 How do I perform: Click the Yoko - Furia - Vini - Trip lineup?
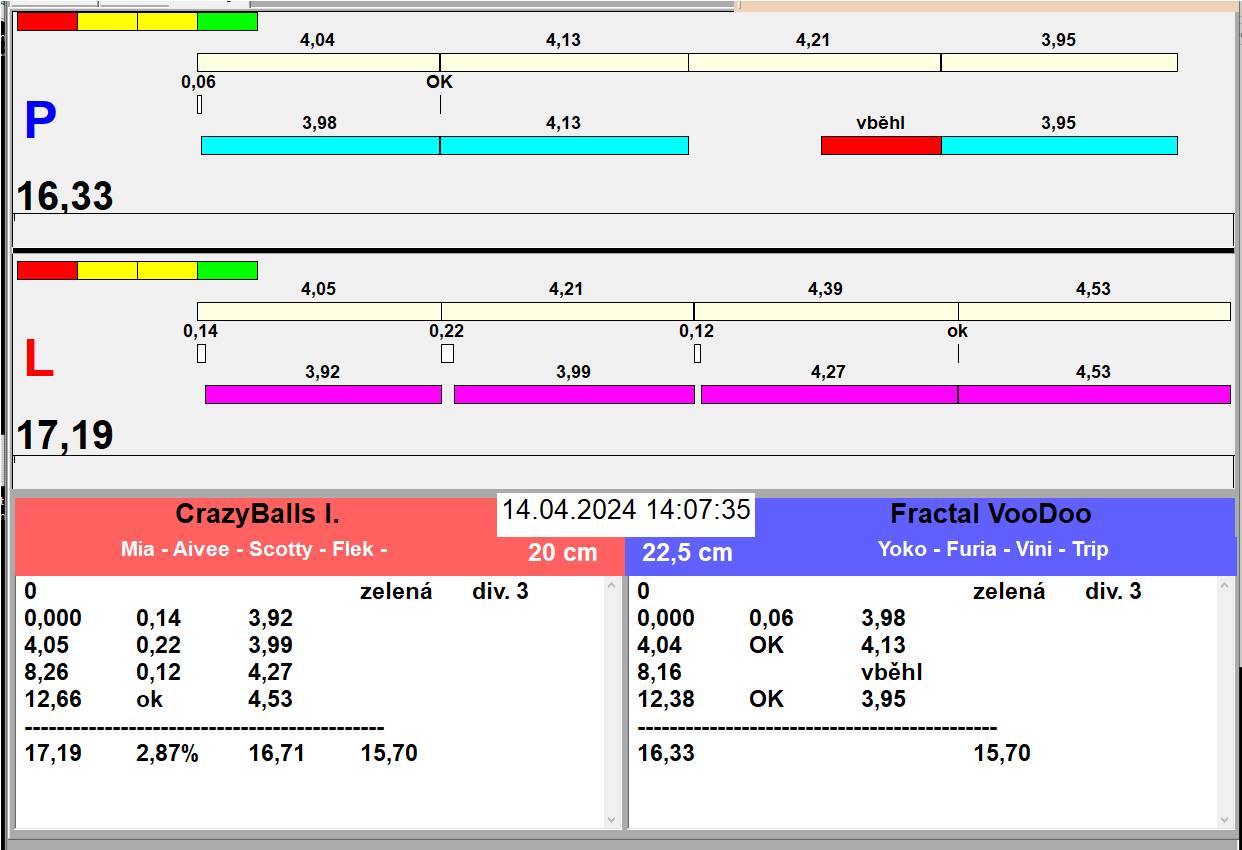tap(992, 549)
